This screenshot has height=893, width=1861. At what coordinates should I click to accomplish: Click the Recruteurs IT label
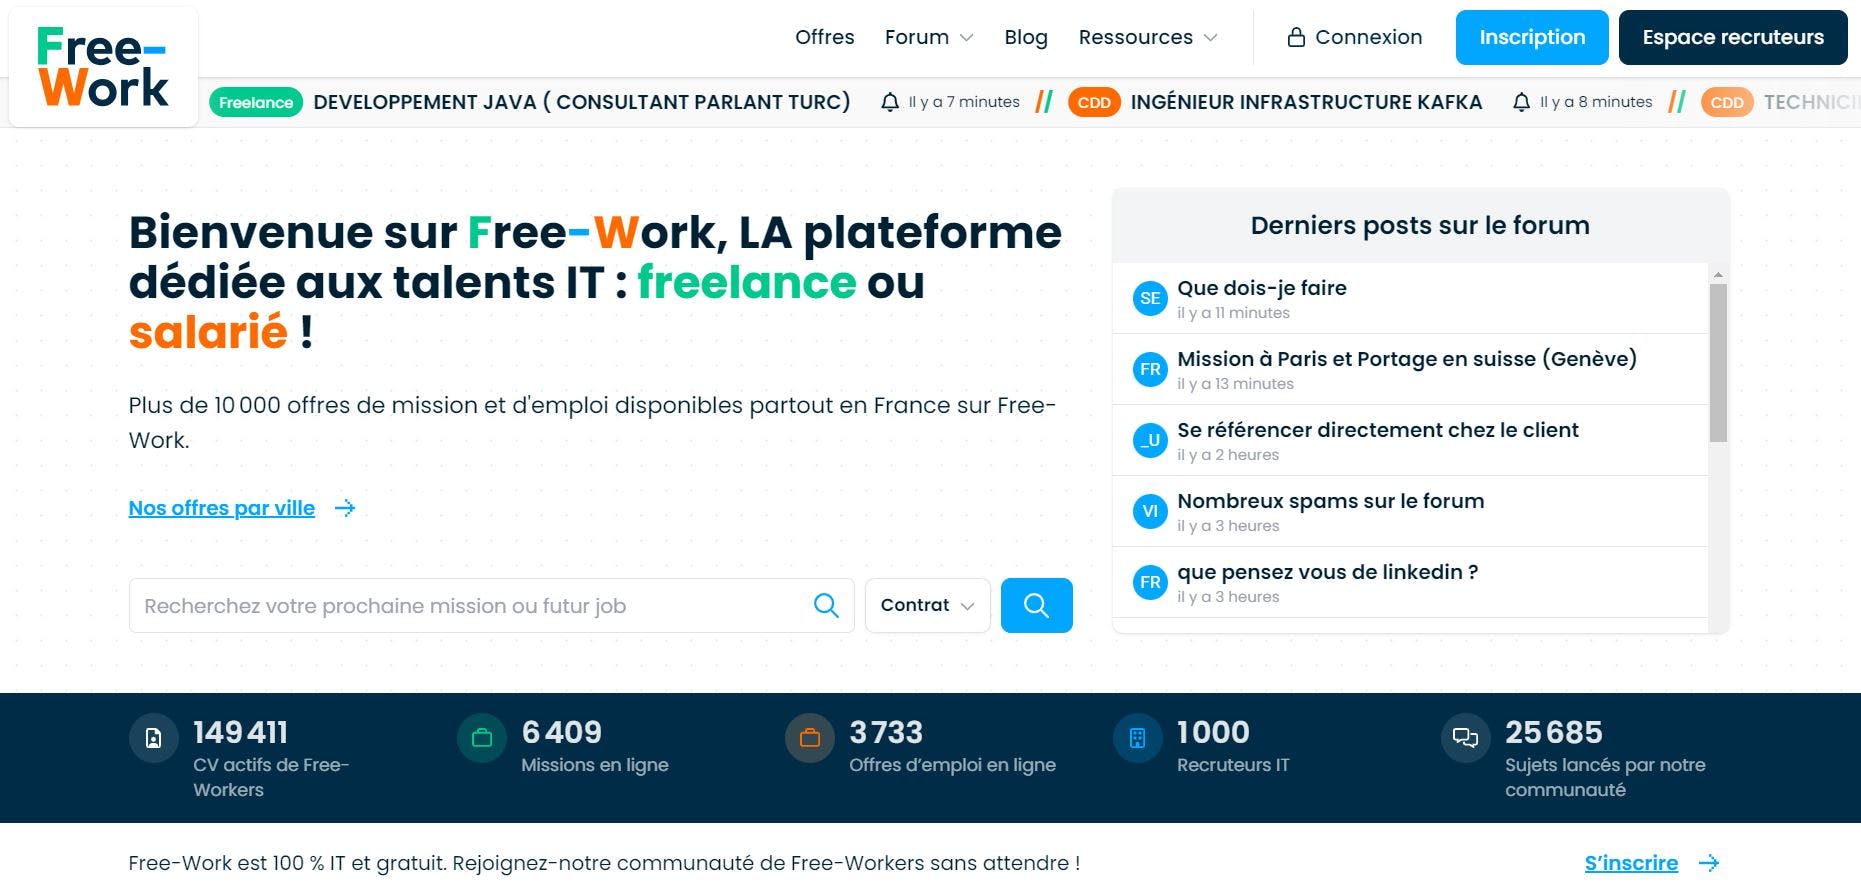tap(1233, 765)
